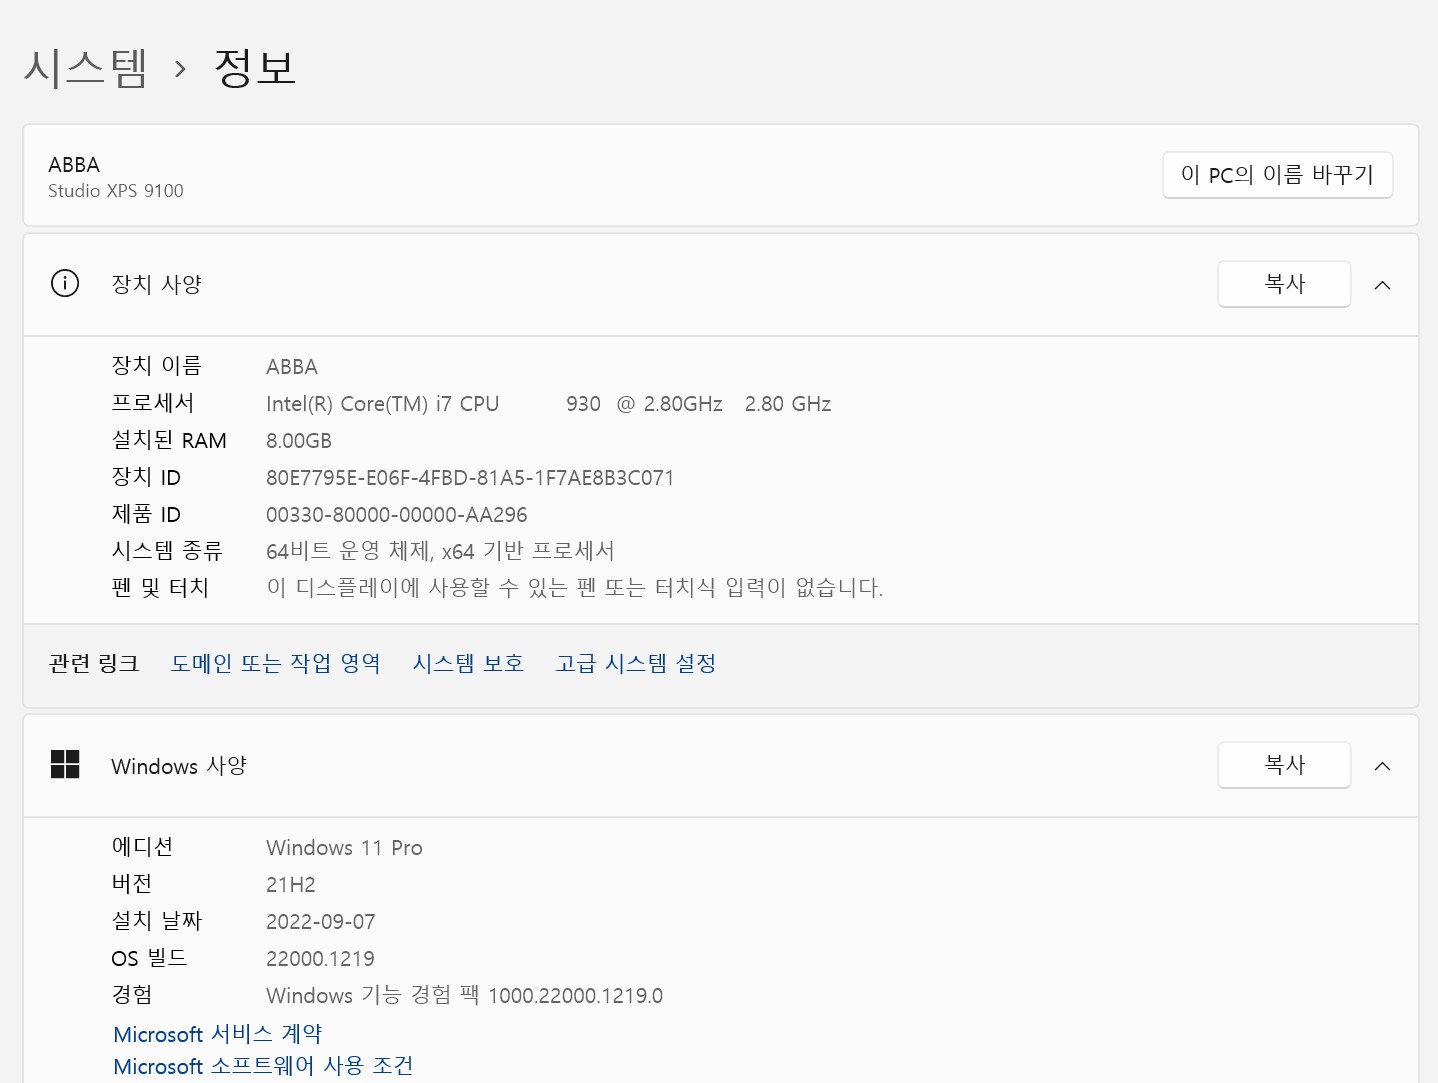
Task: Click product ID 00330-80000-00000-AA296
Action: click(397, 515)
